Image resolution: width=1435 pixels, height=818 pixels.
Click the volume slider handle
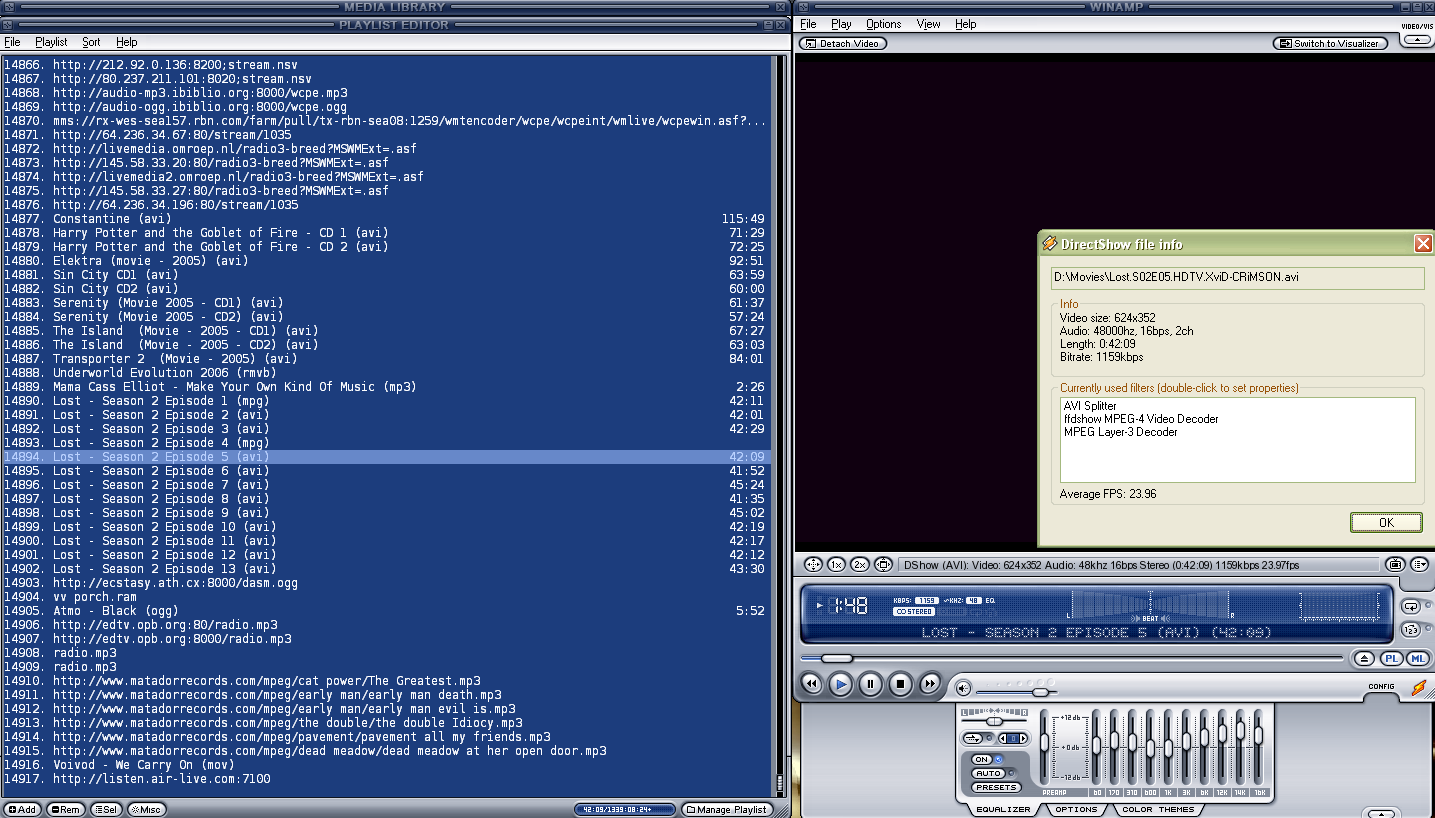[x=1040, y=692]
